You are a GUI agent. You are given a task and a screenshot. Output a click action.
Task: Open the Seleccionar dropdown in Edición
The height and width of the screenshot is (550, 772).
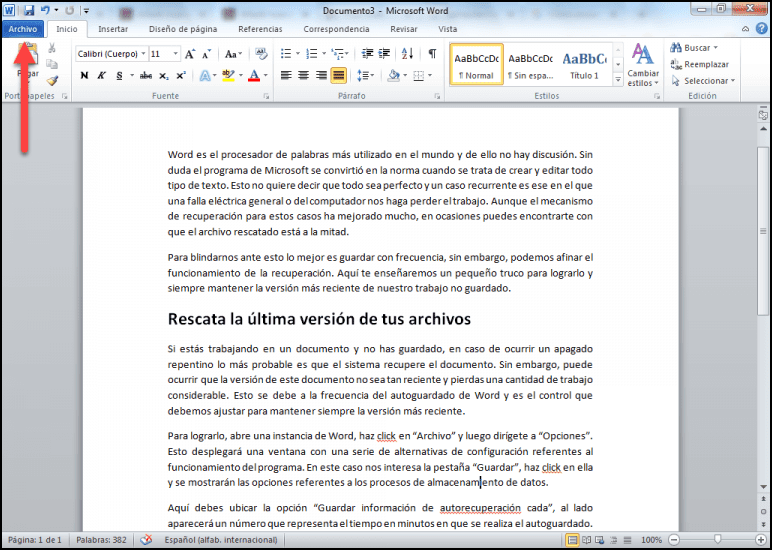pos(708,81)
